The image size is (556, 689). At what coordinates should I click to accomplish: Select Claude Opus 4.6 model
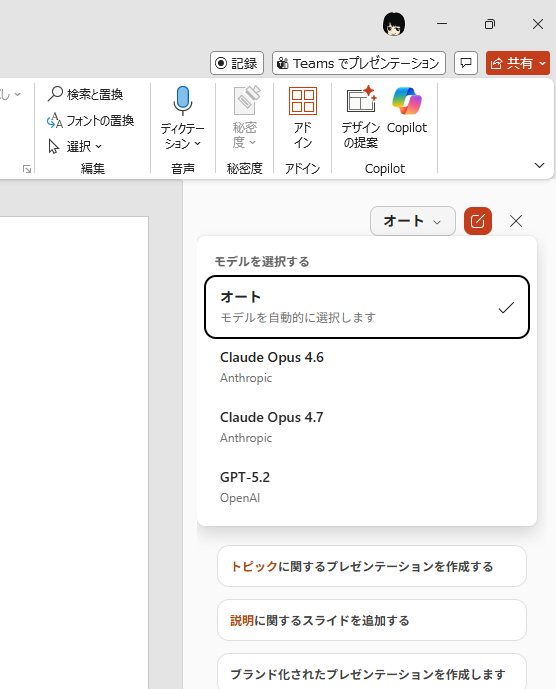click(x=367, y=367)
